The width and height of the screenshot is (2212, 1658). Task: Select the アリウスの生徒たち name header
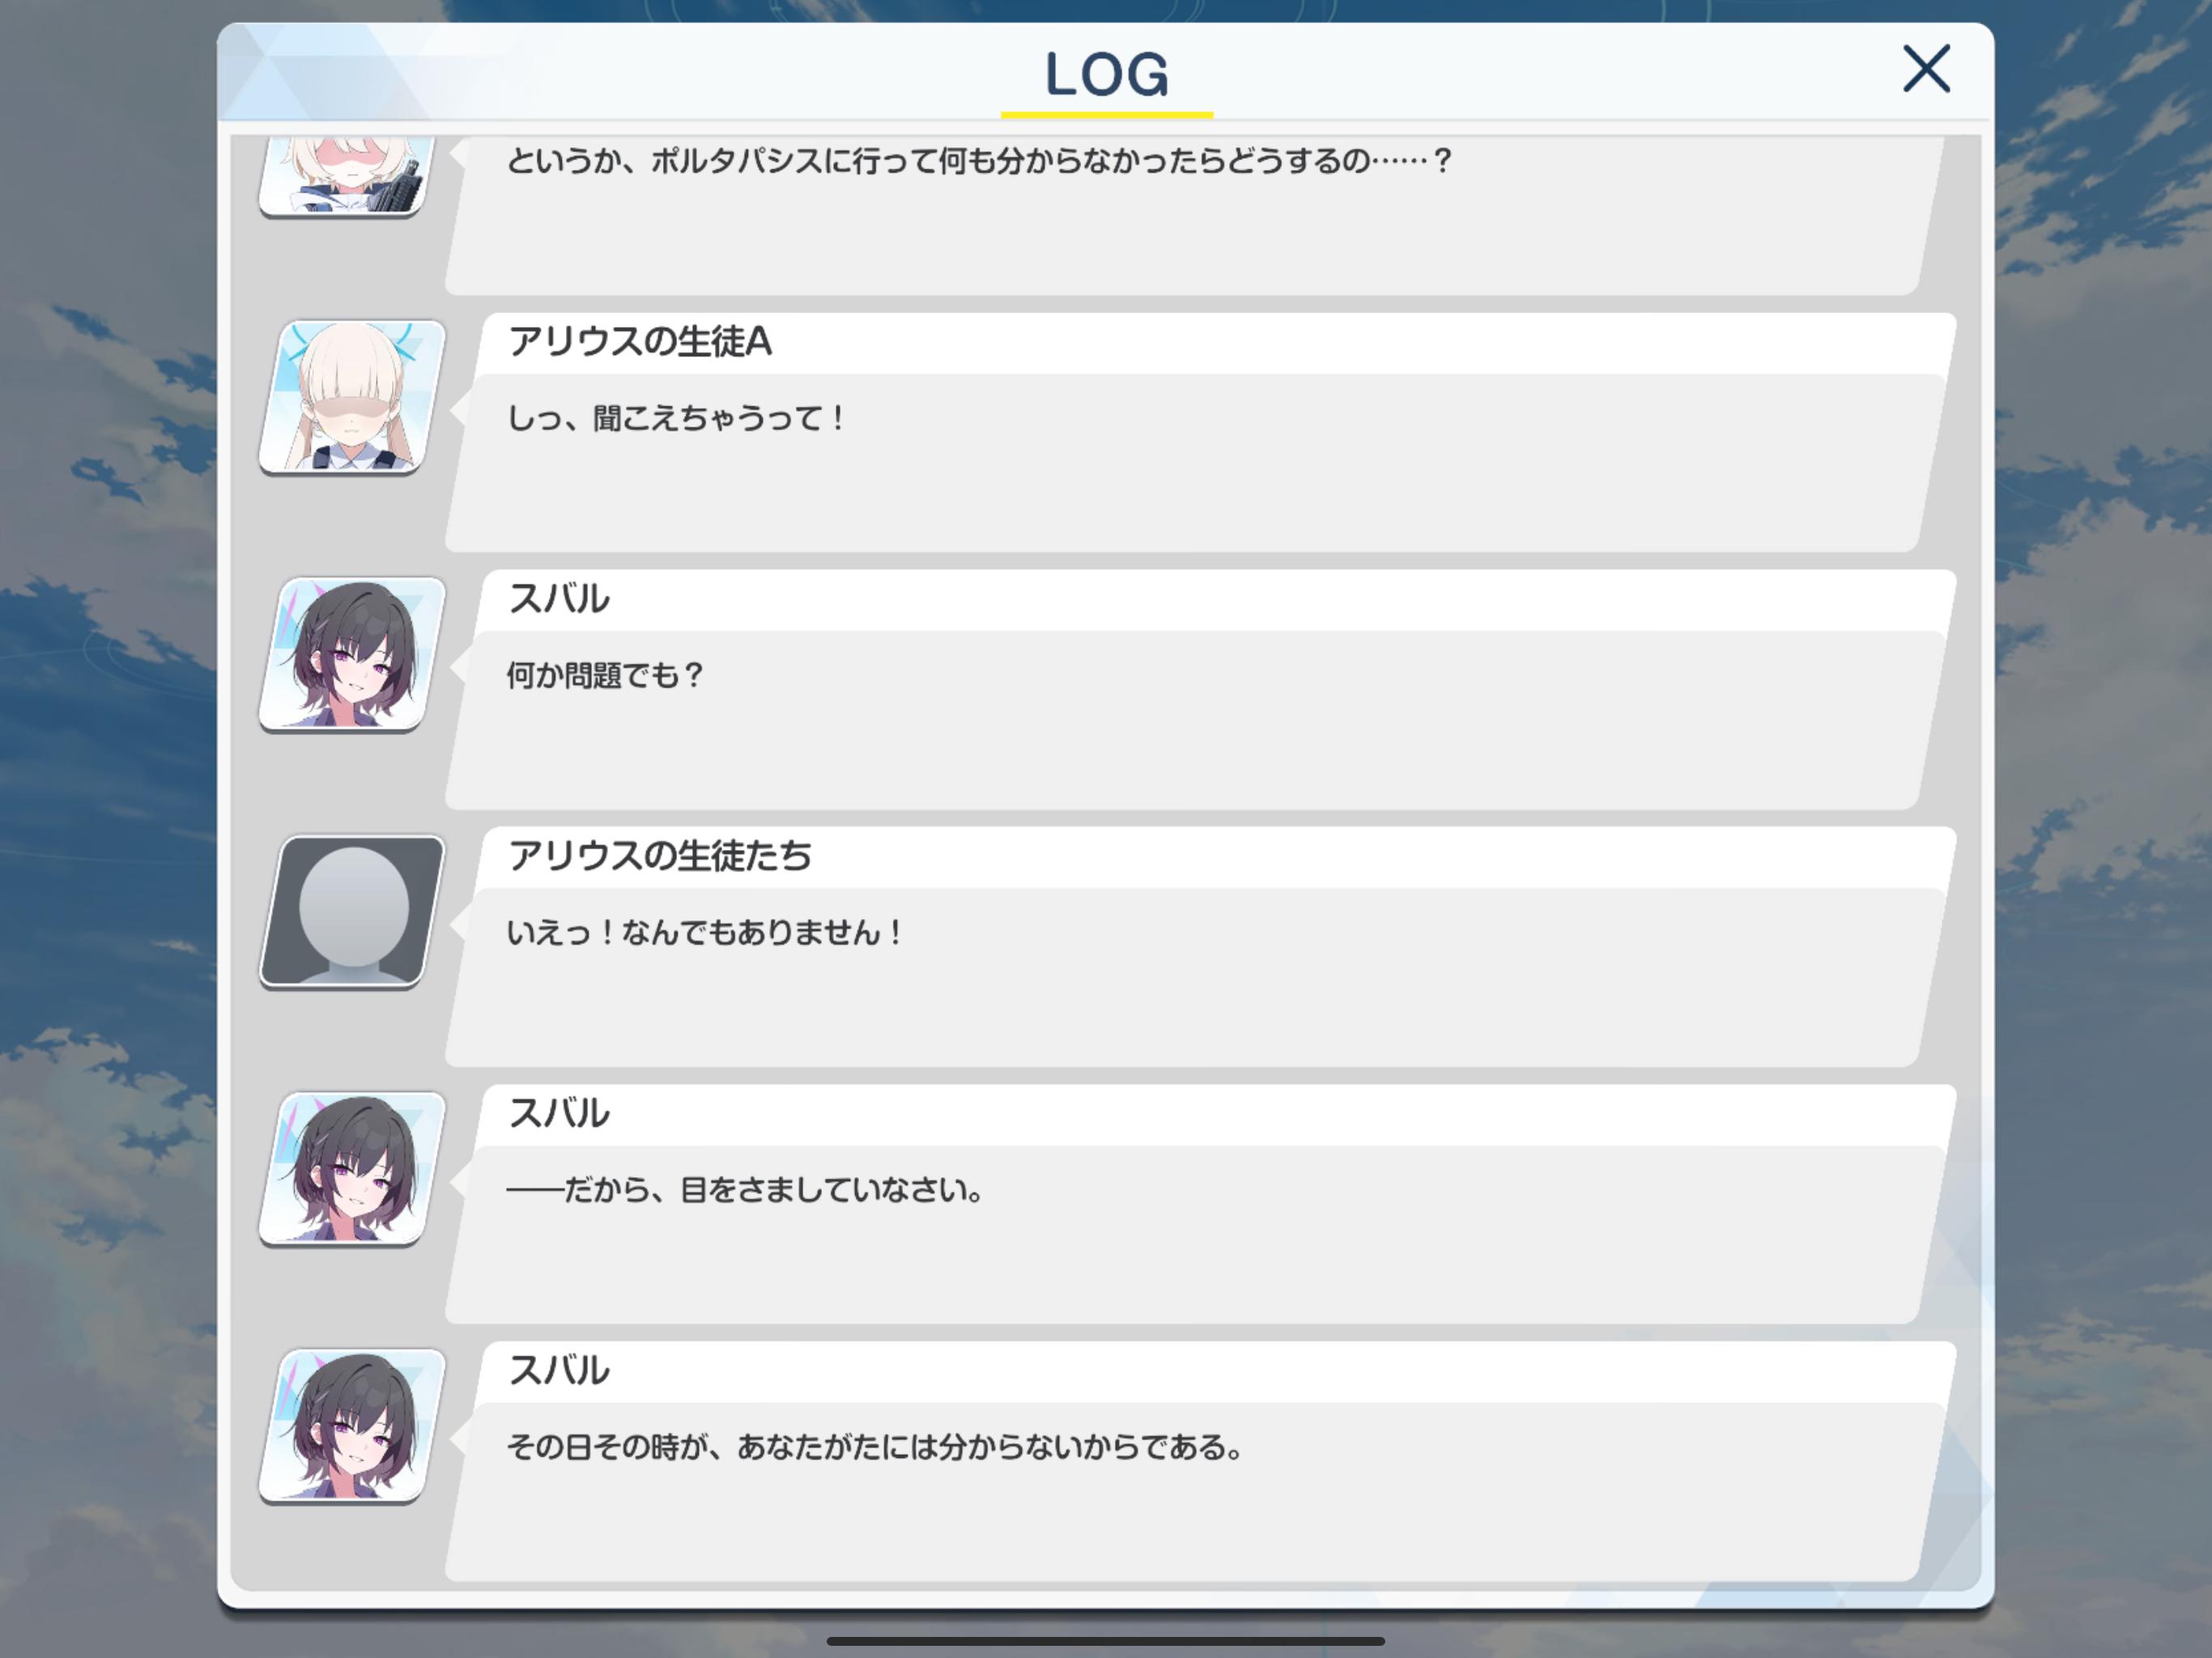click(x=660, y=856)
